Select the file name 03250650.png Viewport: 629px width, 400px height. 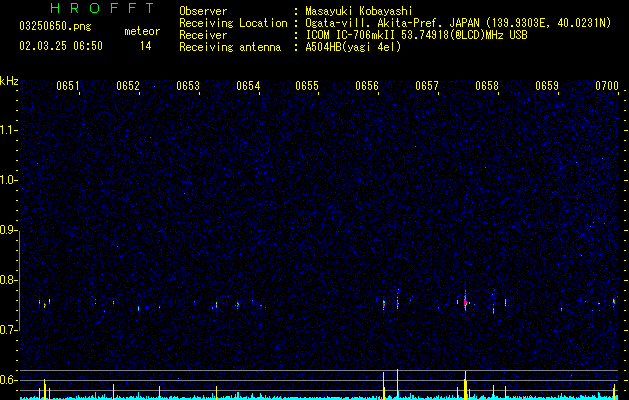(55, 27)
